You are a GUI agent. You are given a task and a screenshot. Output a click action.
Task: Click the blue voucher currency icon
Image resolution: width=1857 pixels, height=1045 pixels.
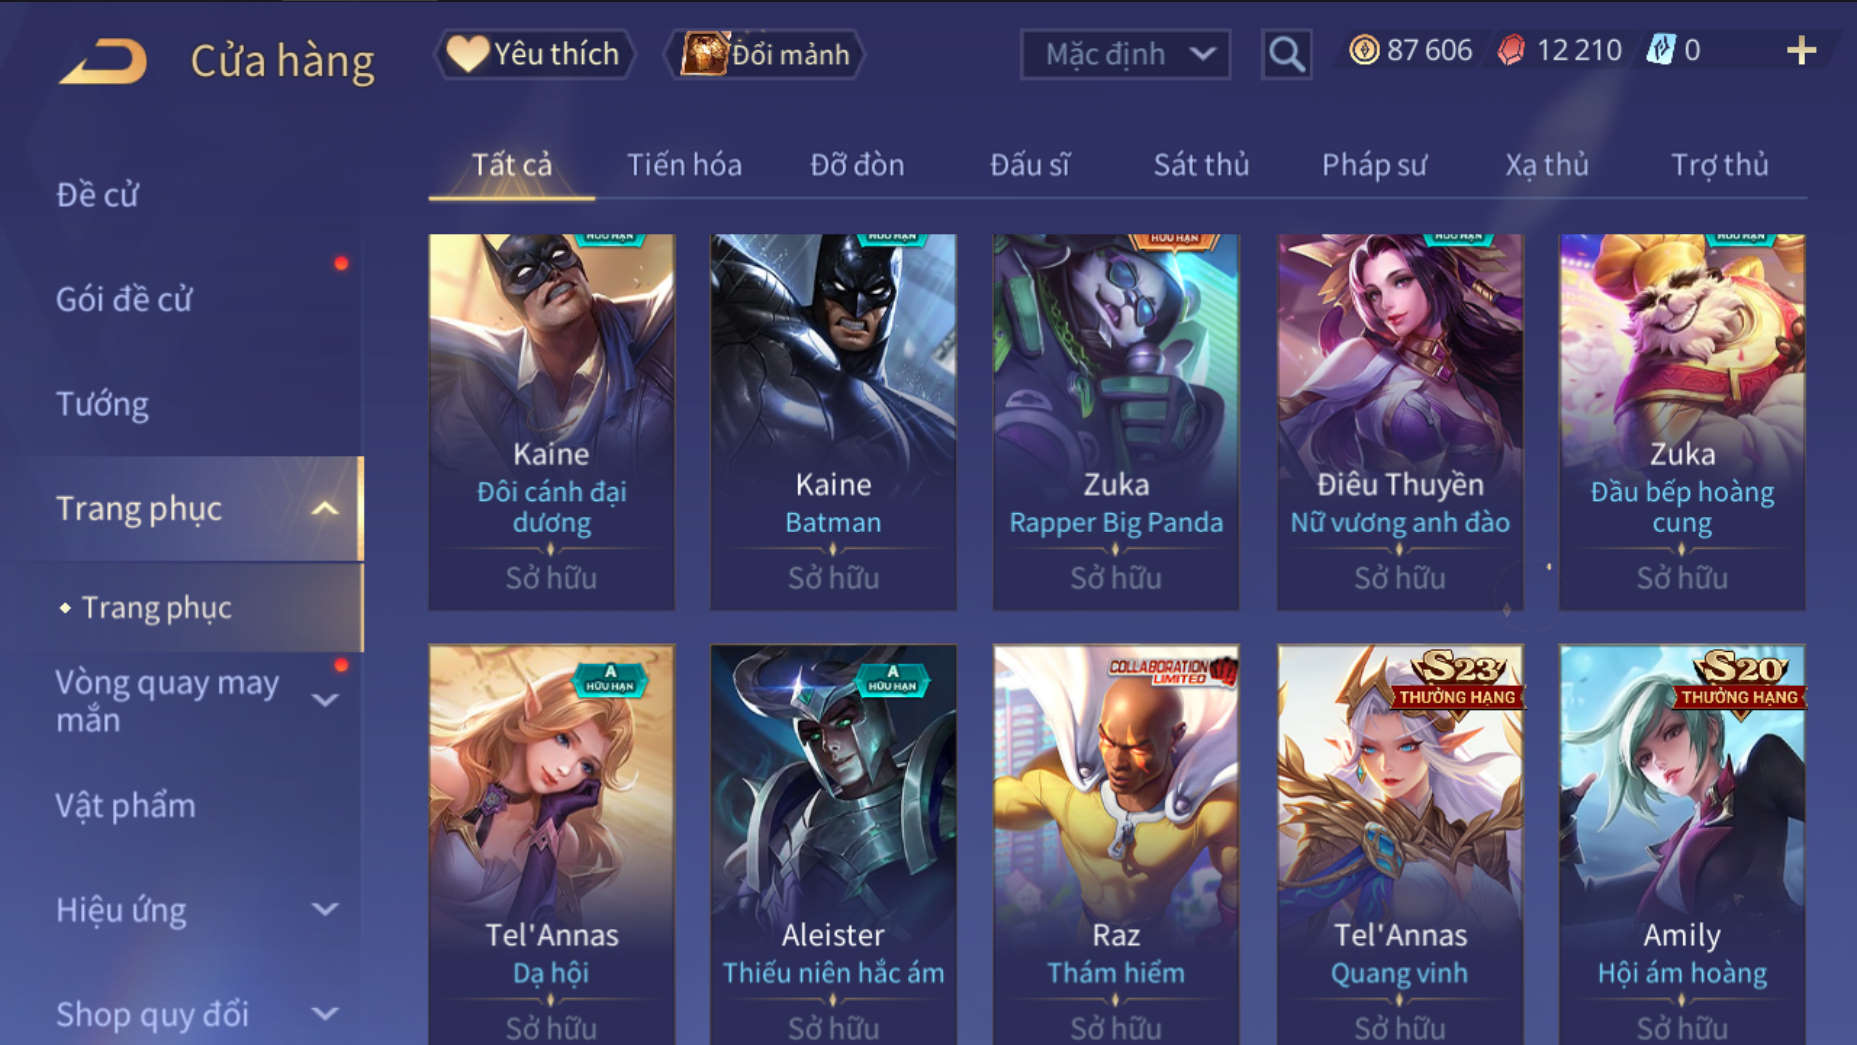pos(1660,50)
